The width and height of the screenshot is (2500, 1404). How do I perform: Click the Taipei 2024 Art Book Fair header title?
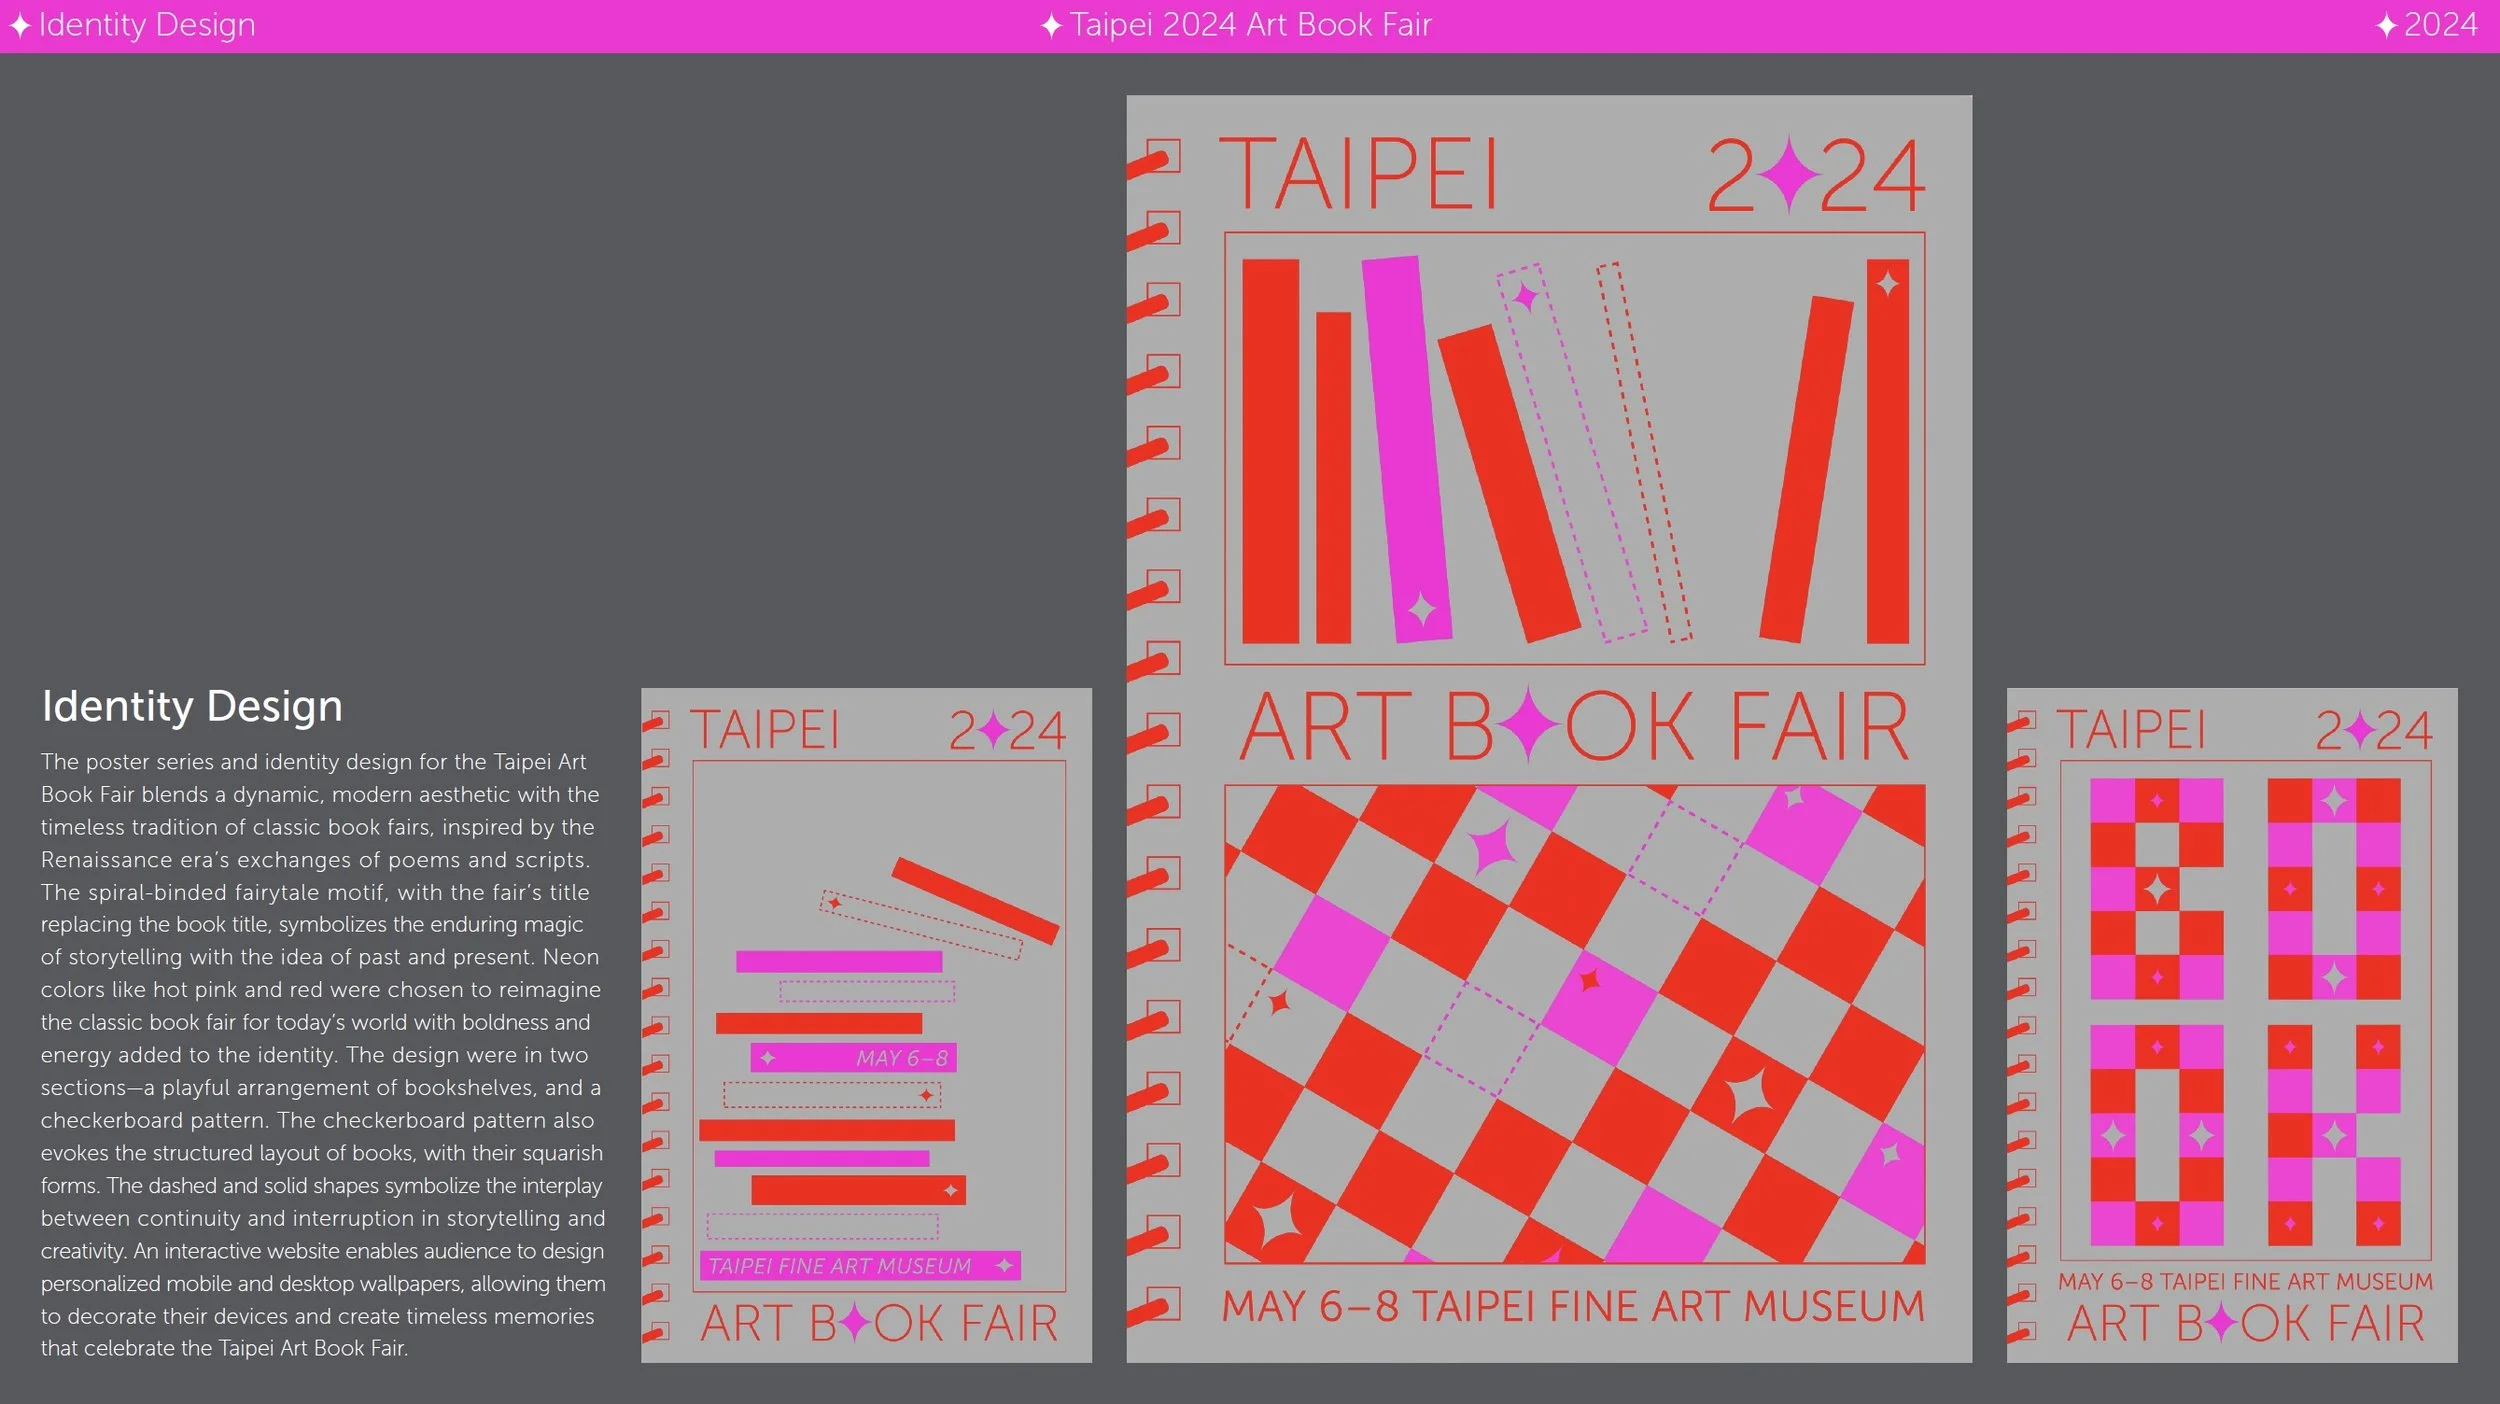point(1250,25)
